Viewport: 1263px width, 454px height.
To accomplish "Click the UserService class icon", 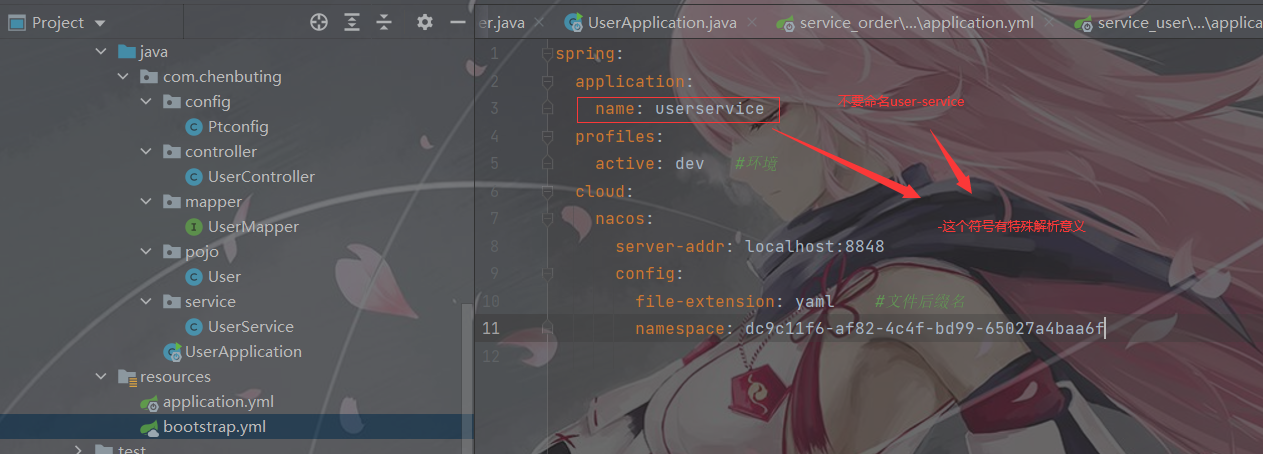I will point(194,327).
